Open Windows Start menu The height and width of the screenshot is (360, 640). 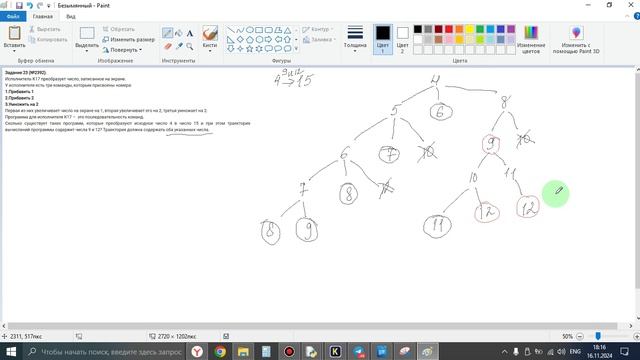[x=11, y=351]
